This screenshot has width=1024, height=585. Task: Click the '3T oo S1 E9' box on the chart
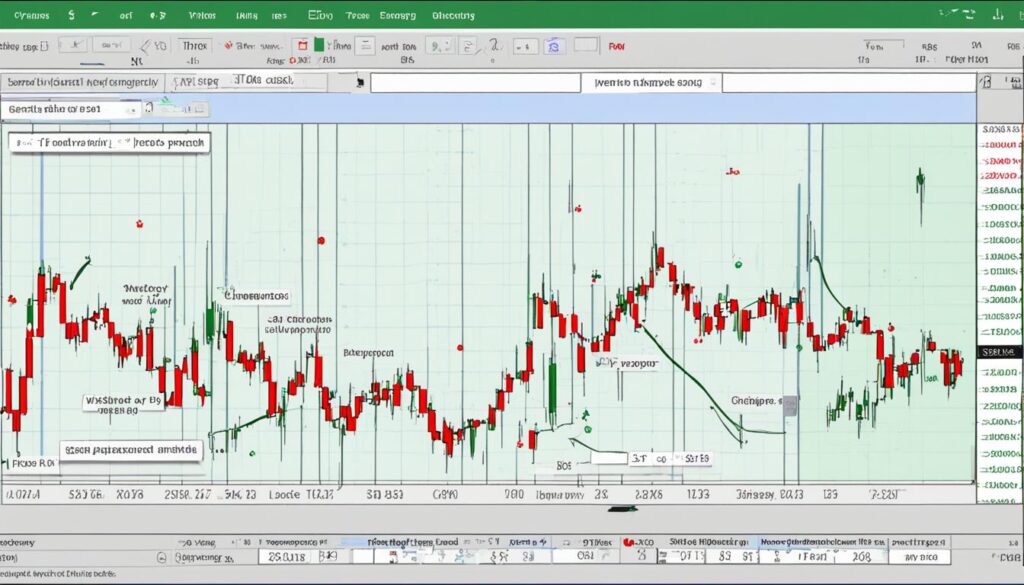[x=670, y=458]
